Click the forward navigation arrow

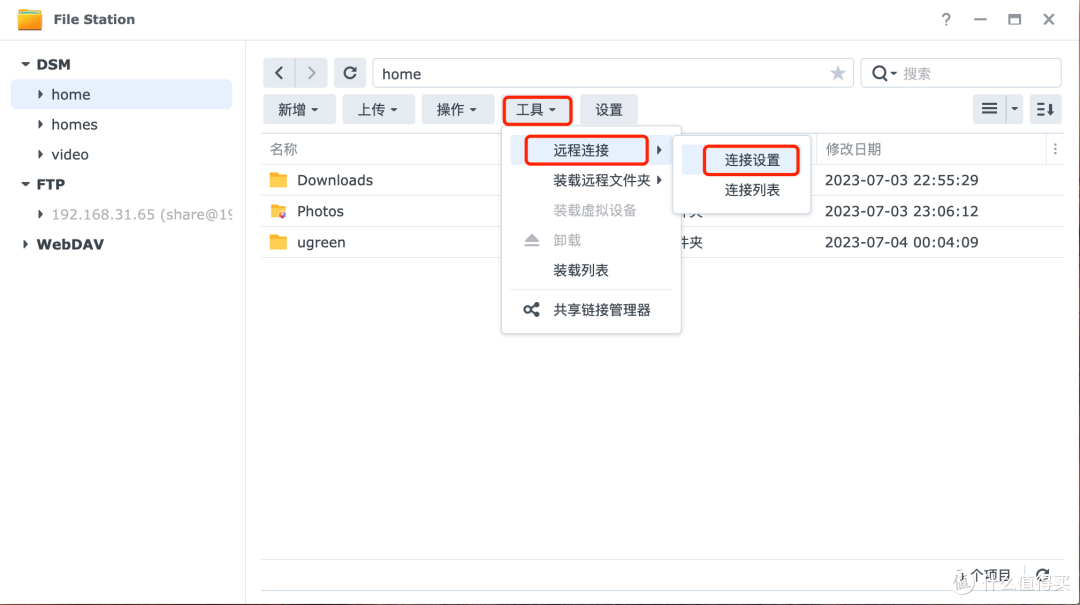point(311,72)
